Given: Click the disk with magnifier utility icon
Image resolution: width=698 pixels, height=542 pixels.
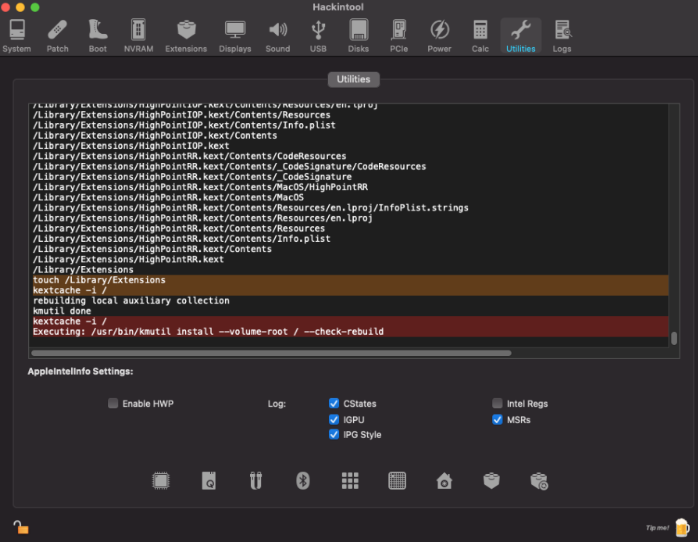Looking at the screenshot, I should [x=209, y=481].
